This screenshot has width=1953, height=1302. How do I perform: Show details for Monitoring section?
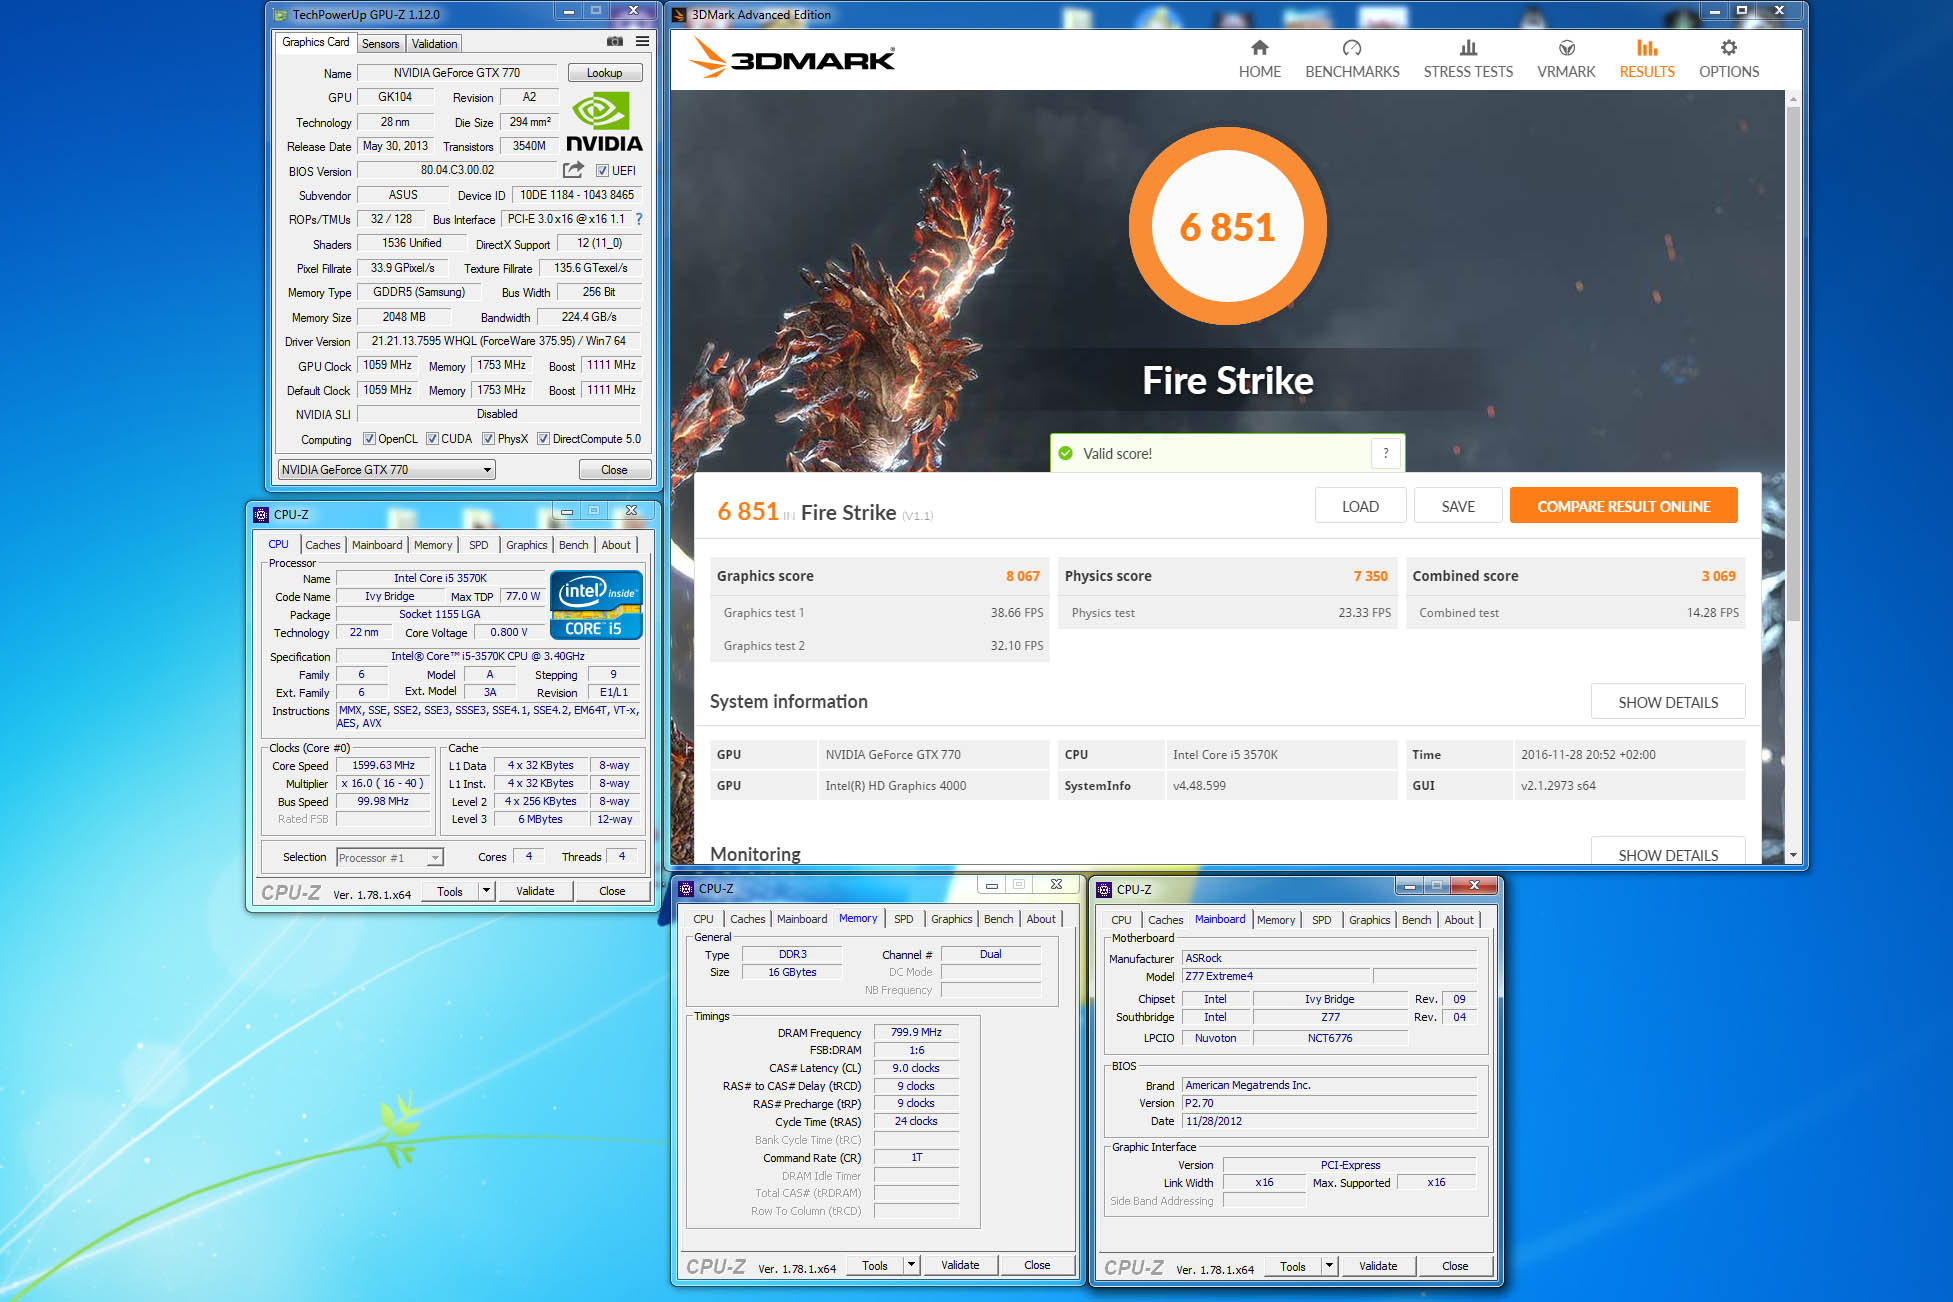(1668, 852)
